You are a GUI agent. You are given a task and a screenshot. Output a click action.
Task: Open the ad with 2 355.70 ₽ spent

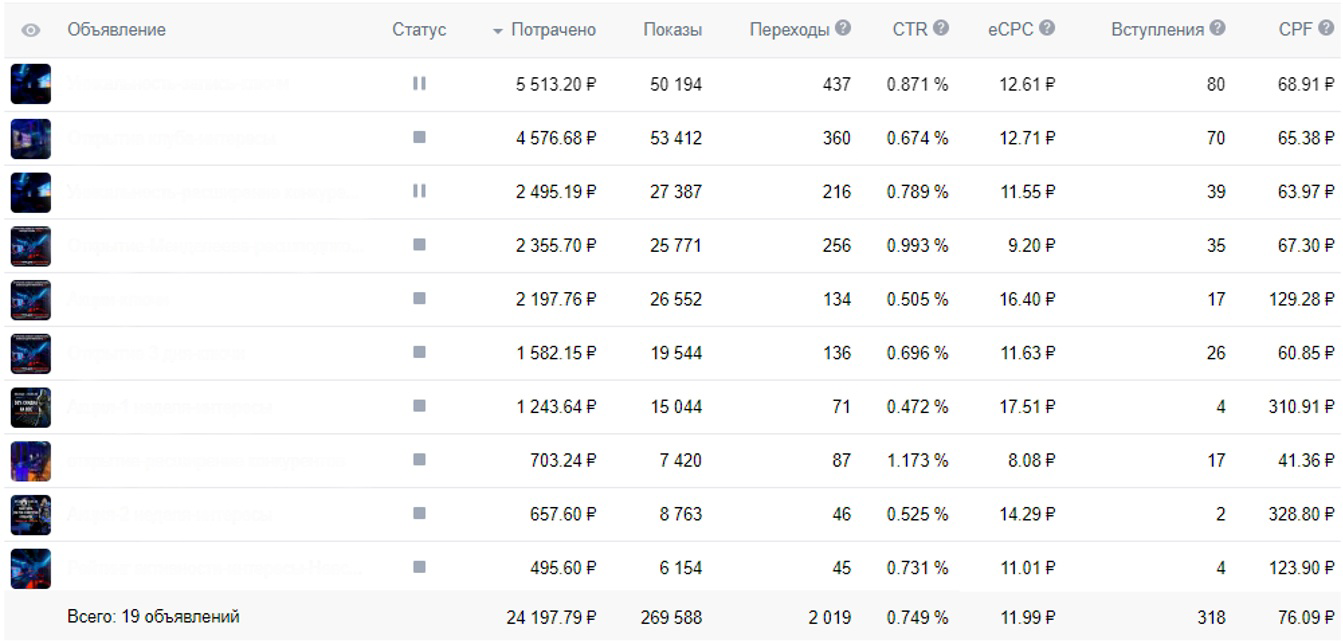[x=215, y=245]
